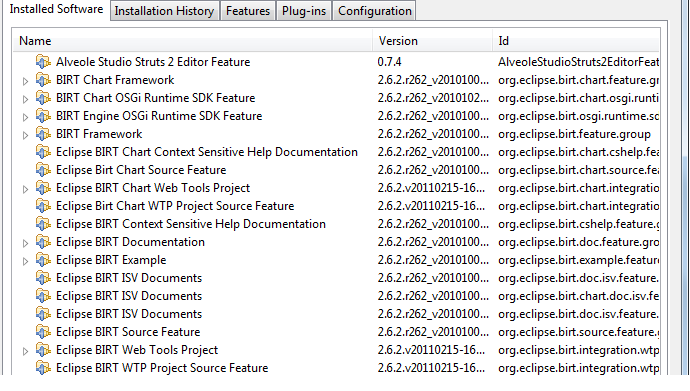690x391 pixels.
Task: Open the Installation History tab
Action: pyautogui.click(x=164, y=11)
